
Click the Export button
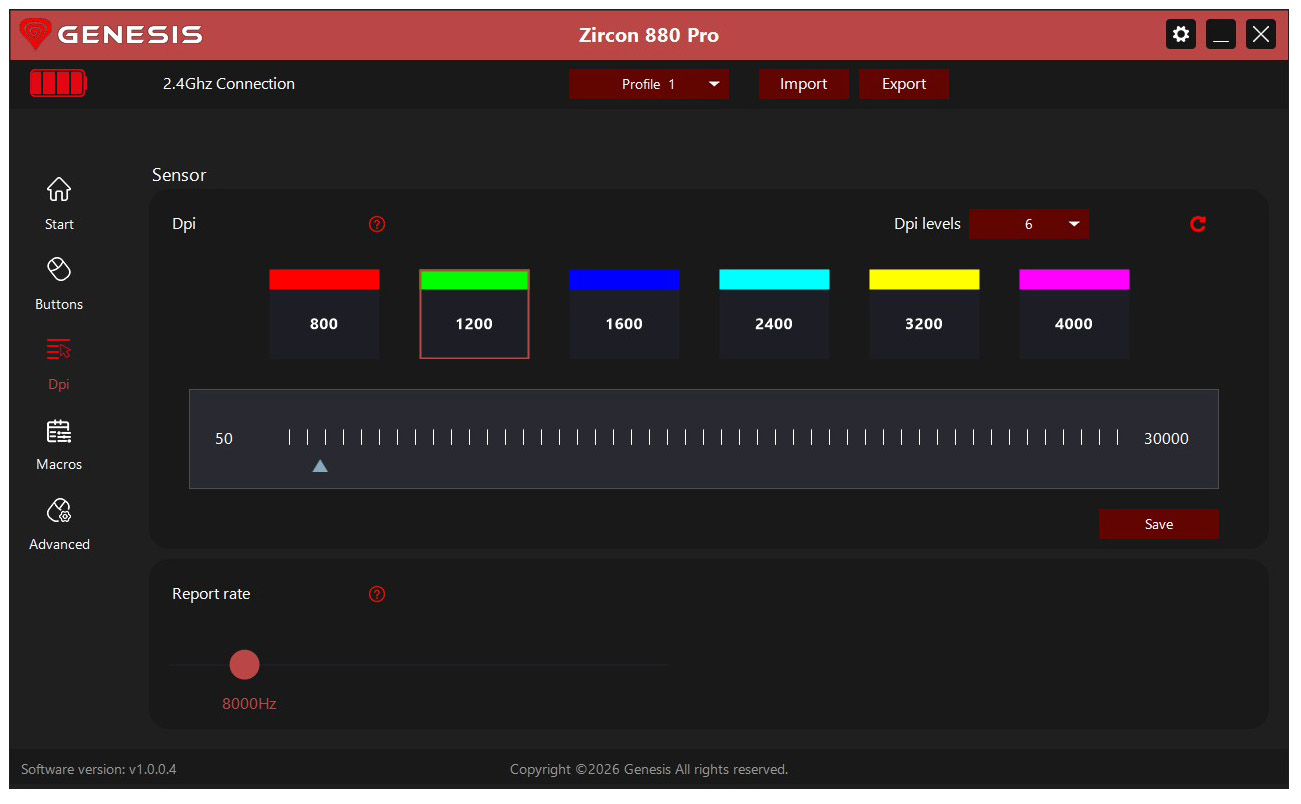click(904, 84)
